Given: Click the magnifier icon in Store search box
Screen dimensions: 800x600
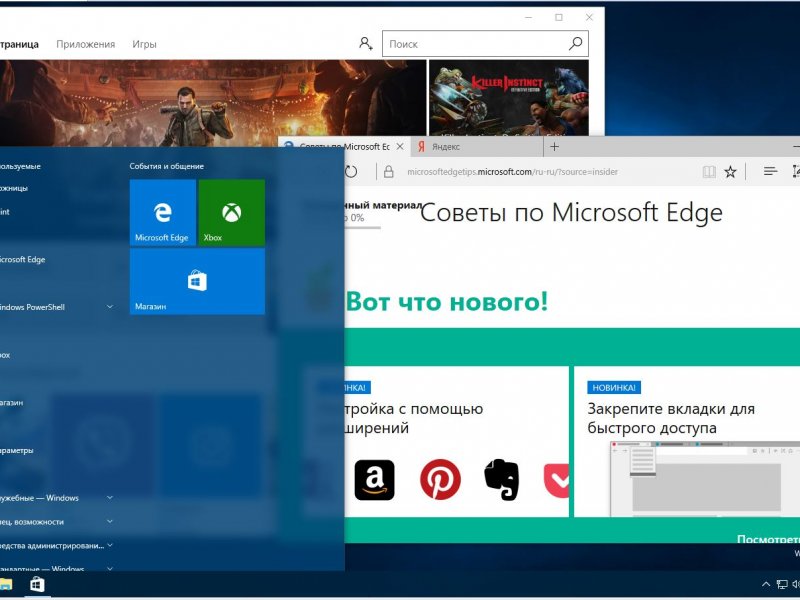Looking at the screenshot, I should [x=576, y=43].
